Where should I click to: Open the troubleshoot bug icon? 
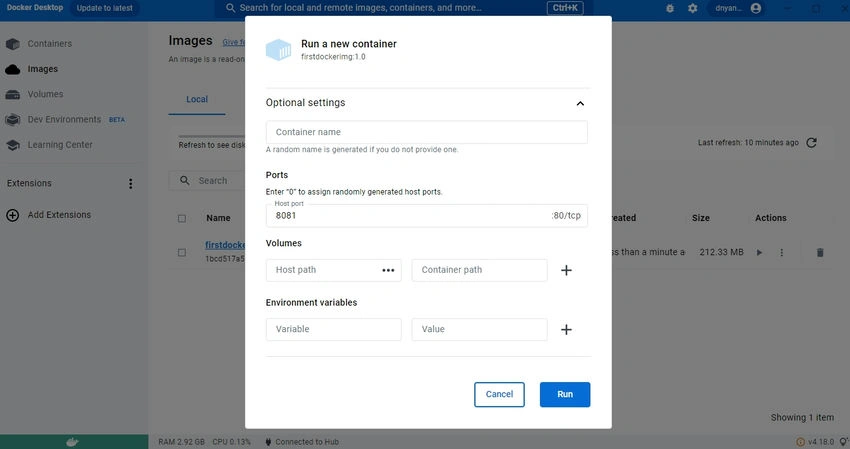670,8
